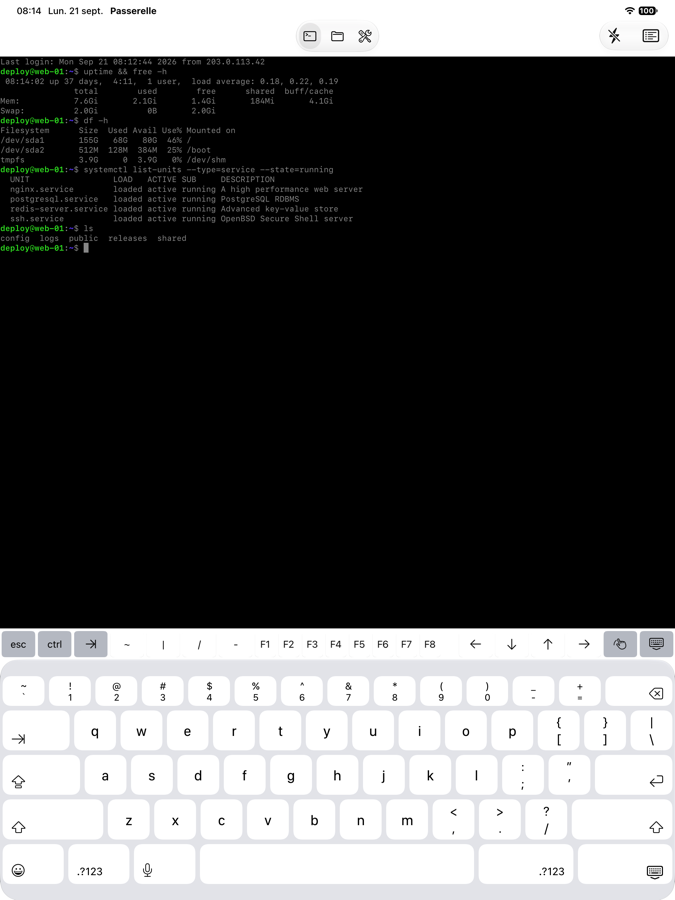Open the tools wrench and screwdriver icon
This screenshot has width=675, height=900.
tap(365, 36)
